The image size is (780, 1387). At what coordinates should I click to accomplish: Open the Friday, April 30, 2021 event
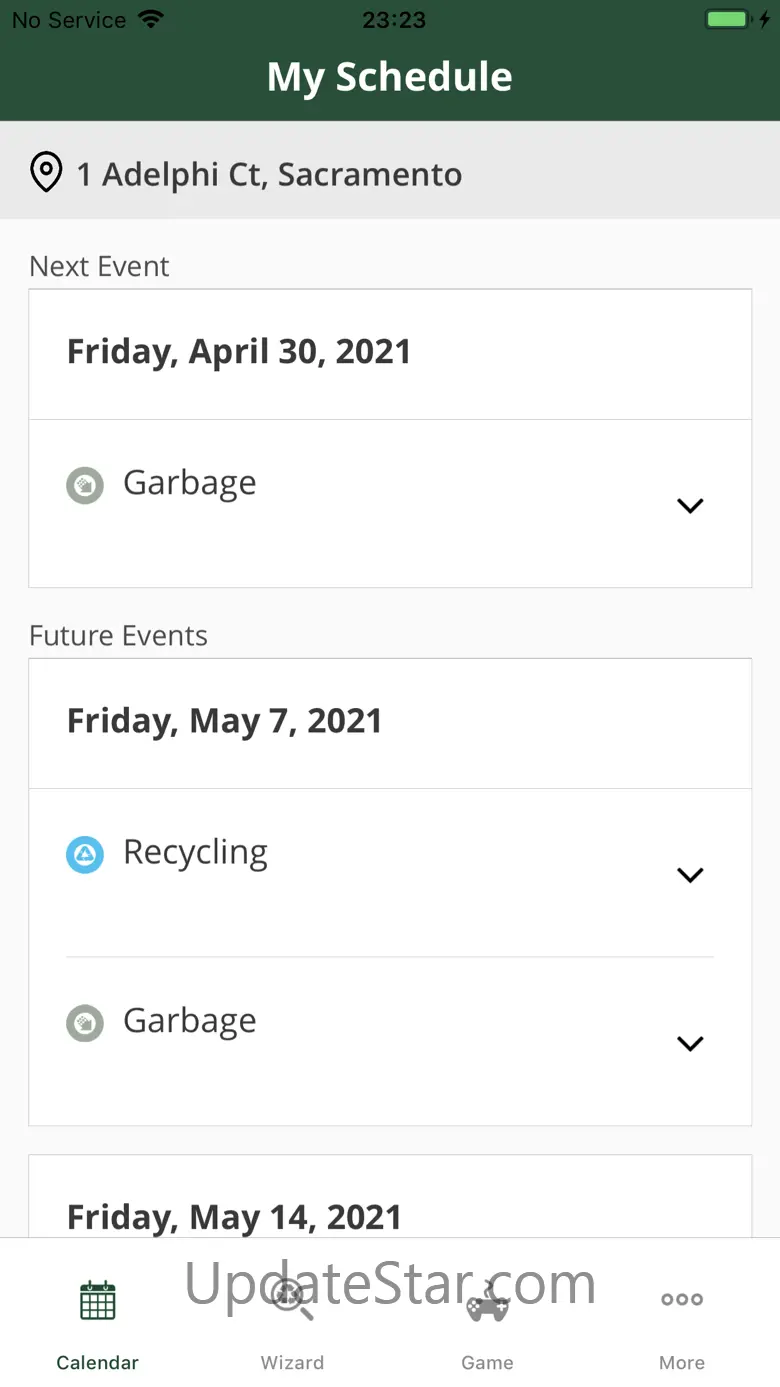point(239,352)
